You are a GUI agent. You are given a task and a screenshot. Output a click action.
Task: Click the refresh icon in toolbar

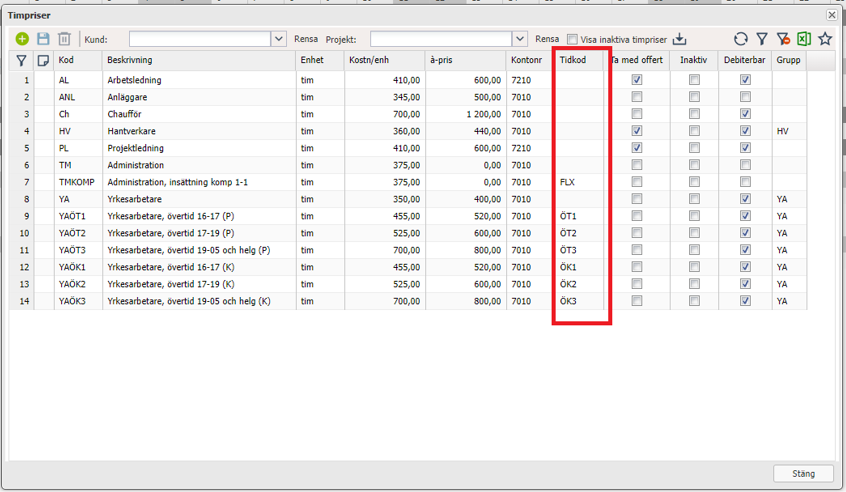[x=740, y=39]
